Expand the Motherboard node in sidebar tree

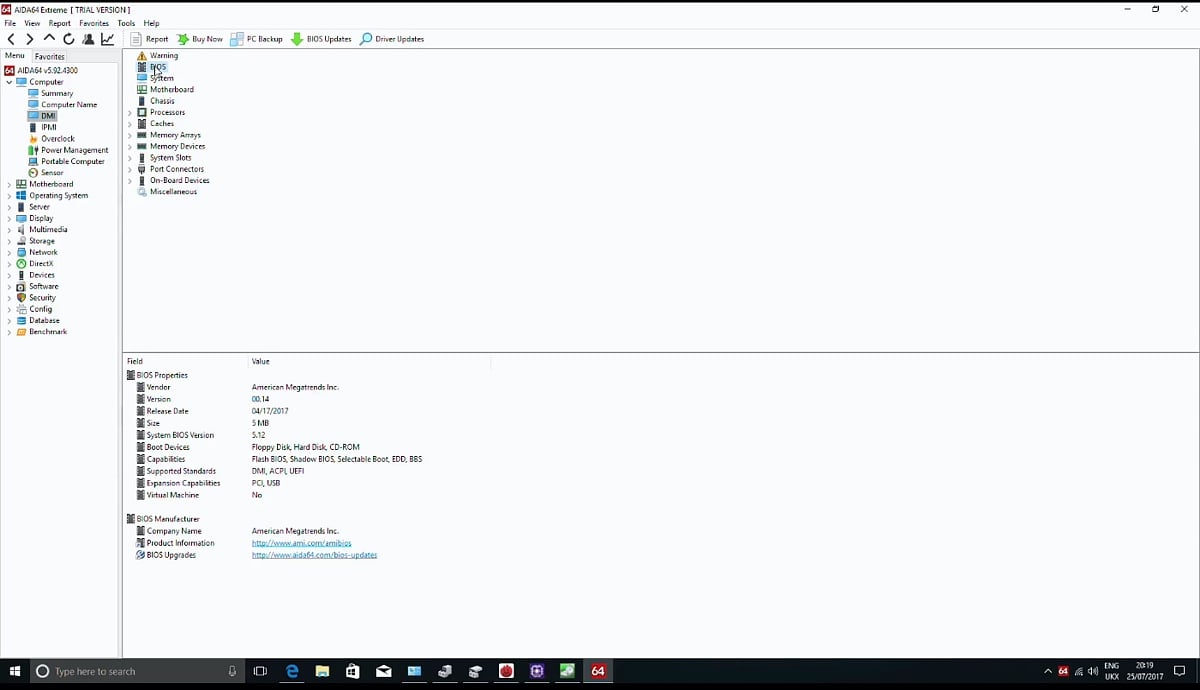click(x=9, y=184)
